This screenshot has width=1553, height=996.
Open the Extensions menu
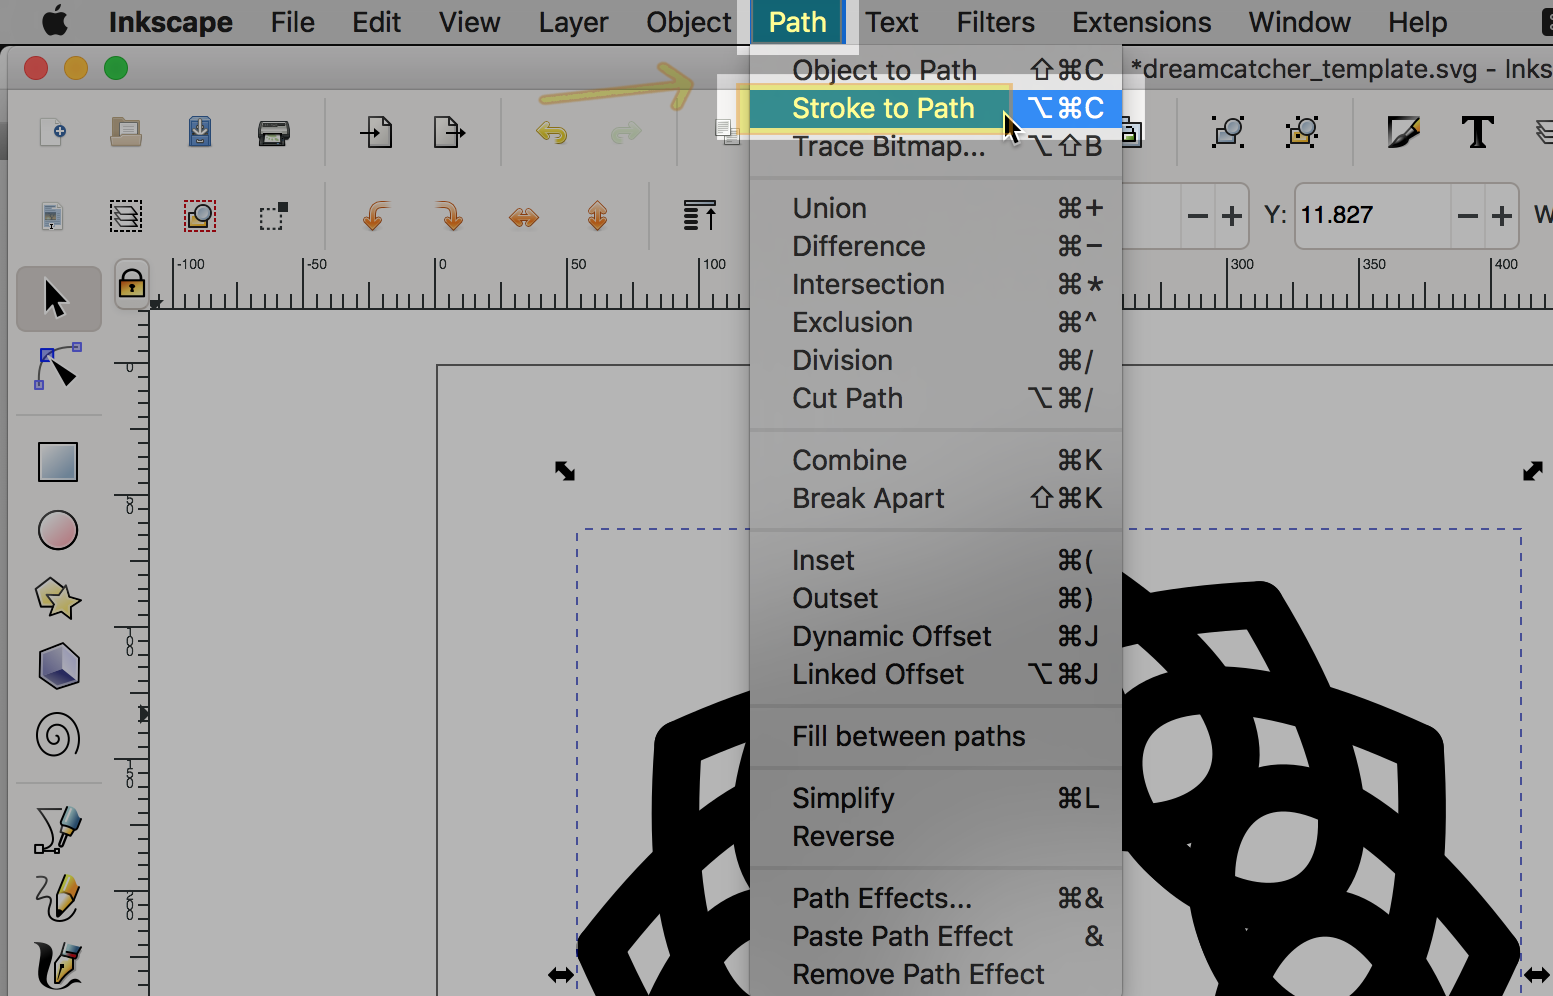point(1141,22)
